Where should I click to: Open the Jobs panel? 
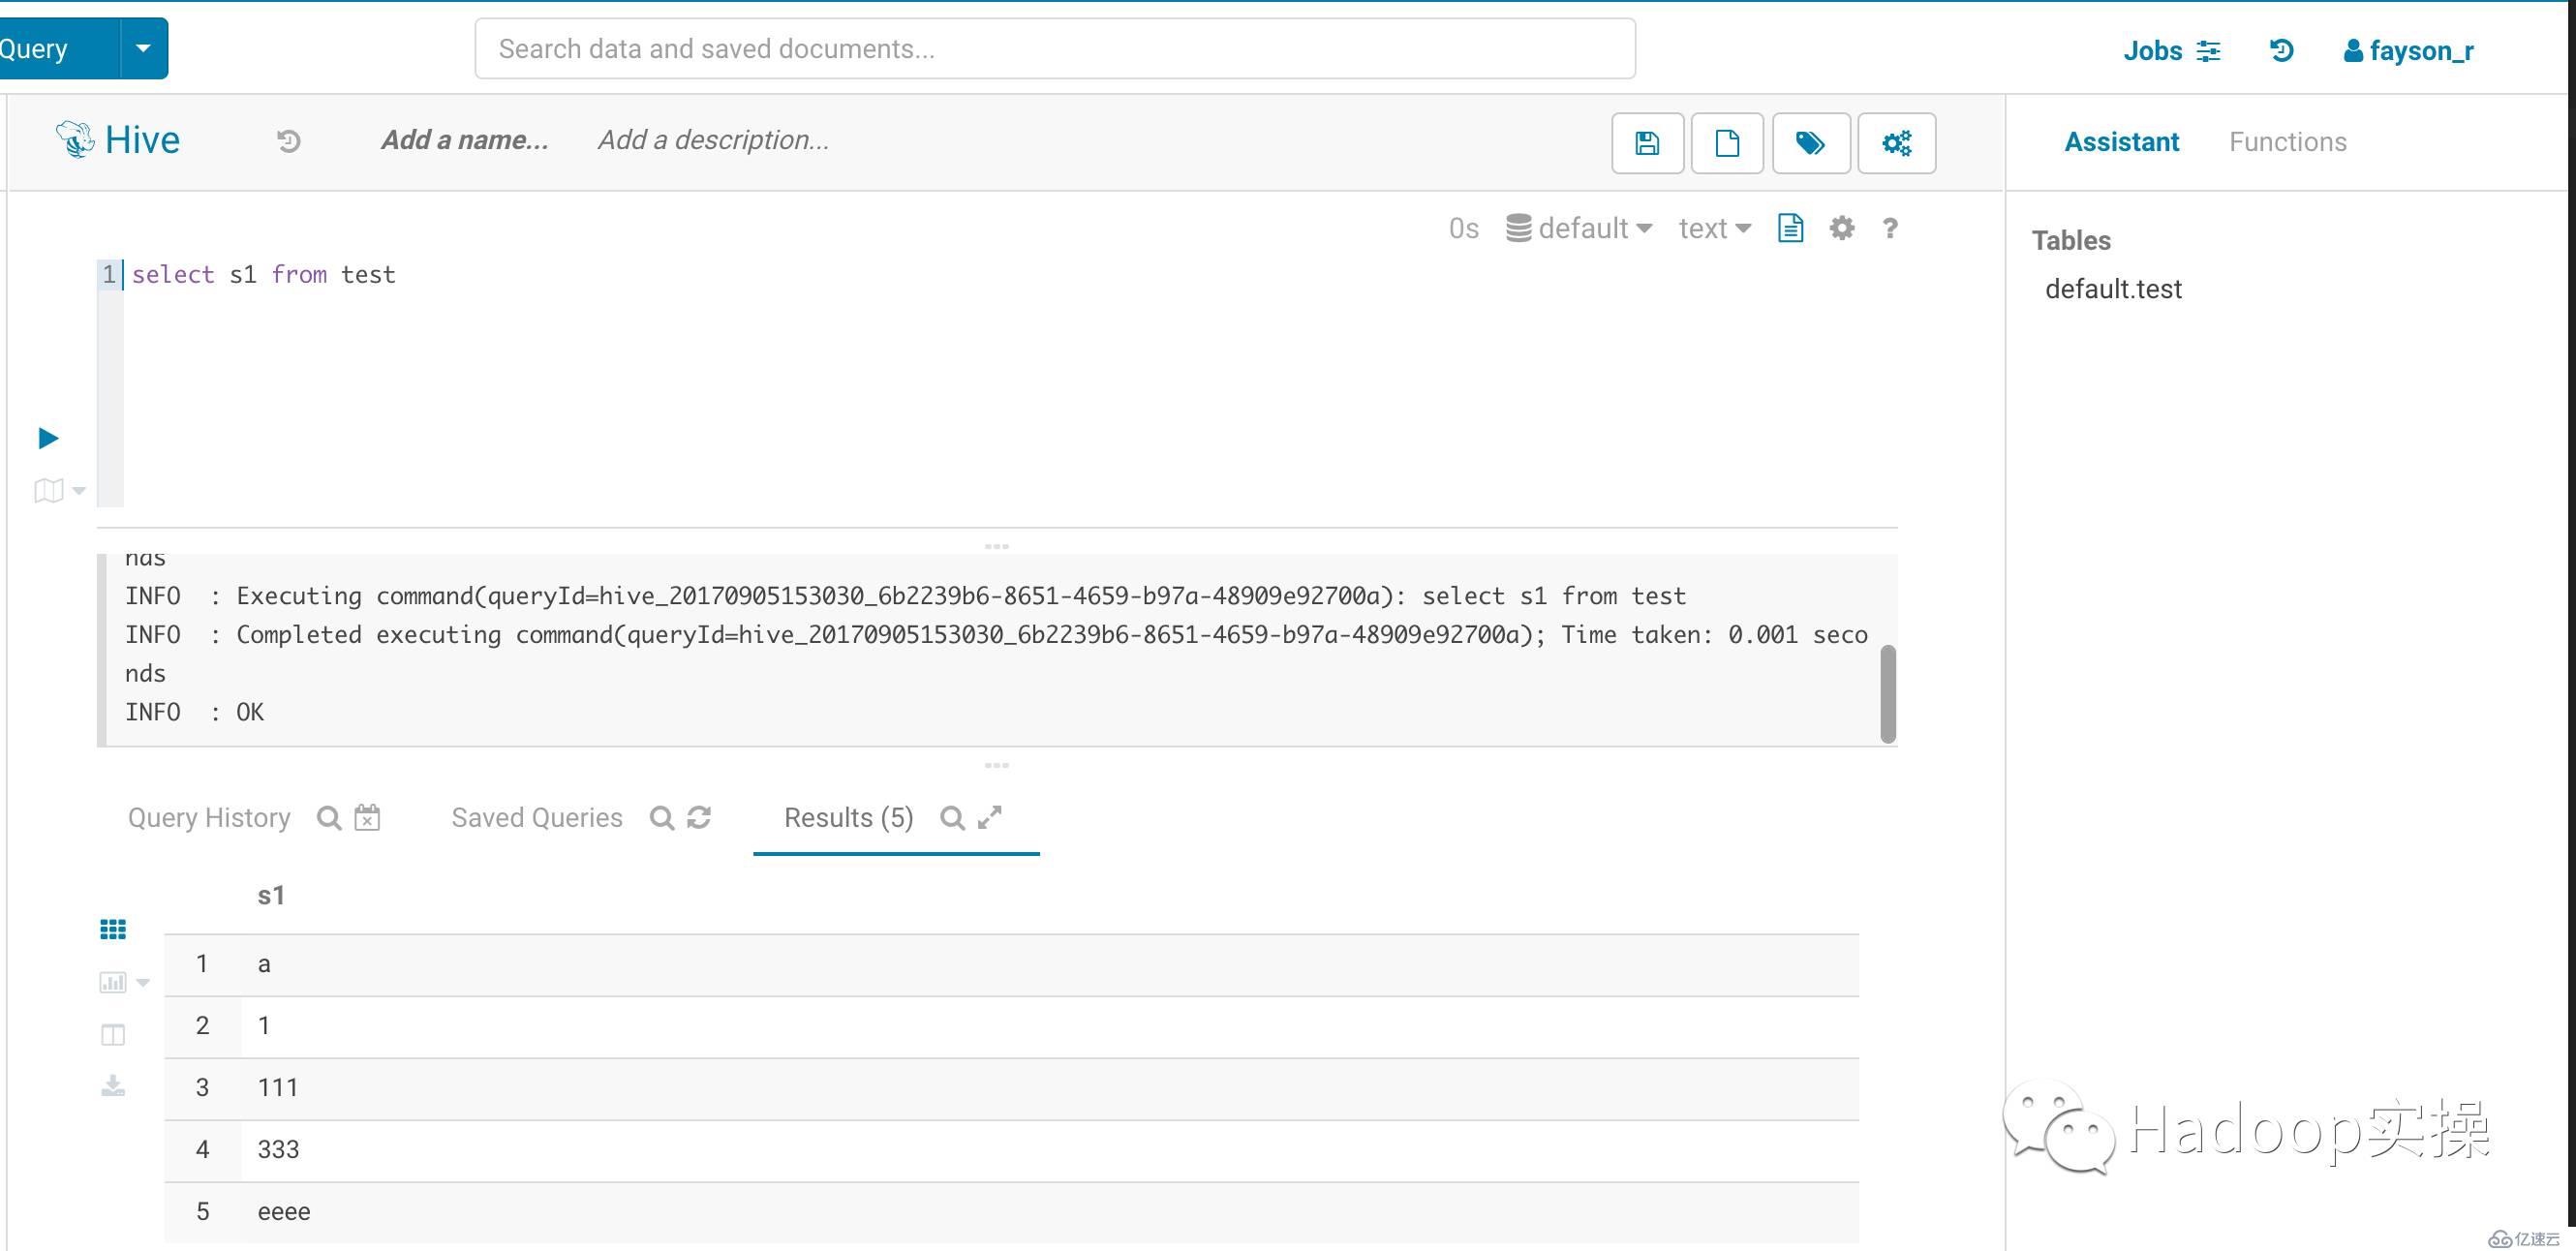pos(2171,50)
